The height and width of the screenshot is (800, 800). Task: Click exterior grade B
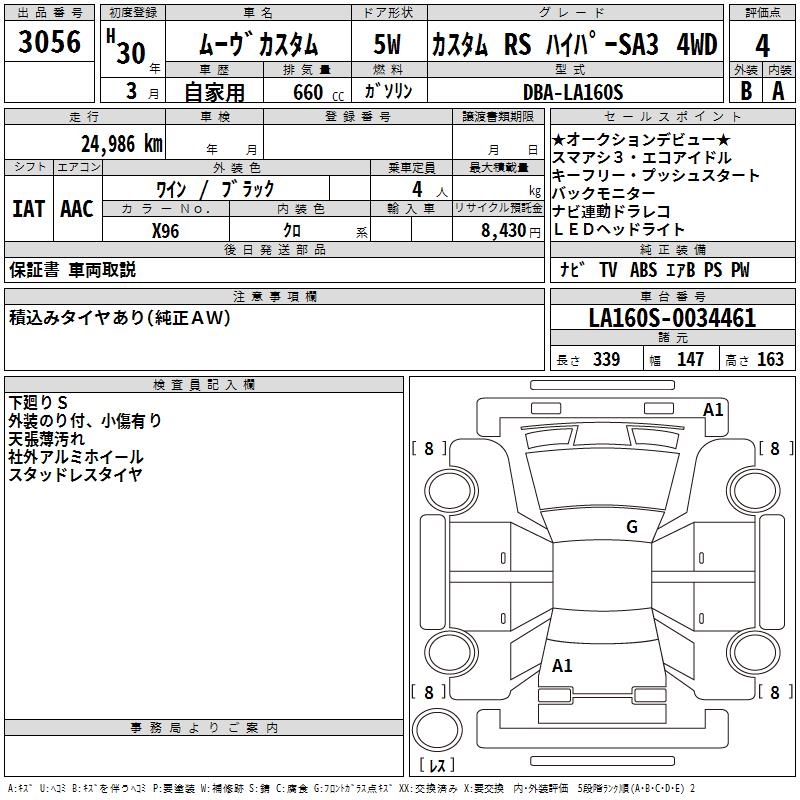click(x=746, y=91)
